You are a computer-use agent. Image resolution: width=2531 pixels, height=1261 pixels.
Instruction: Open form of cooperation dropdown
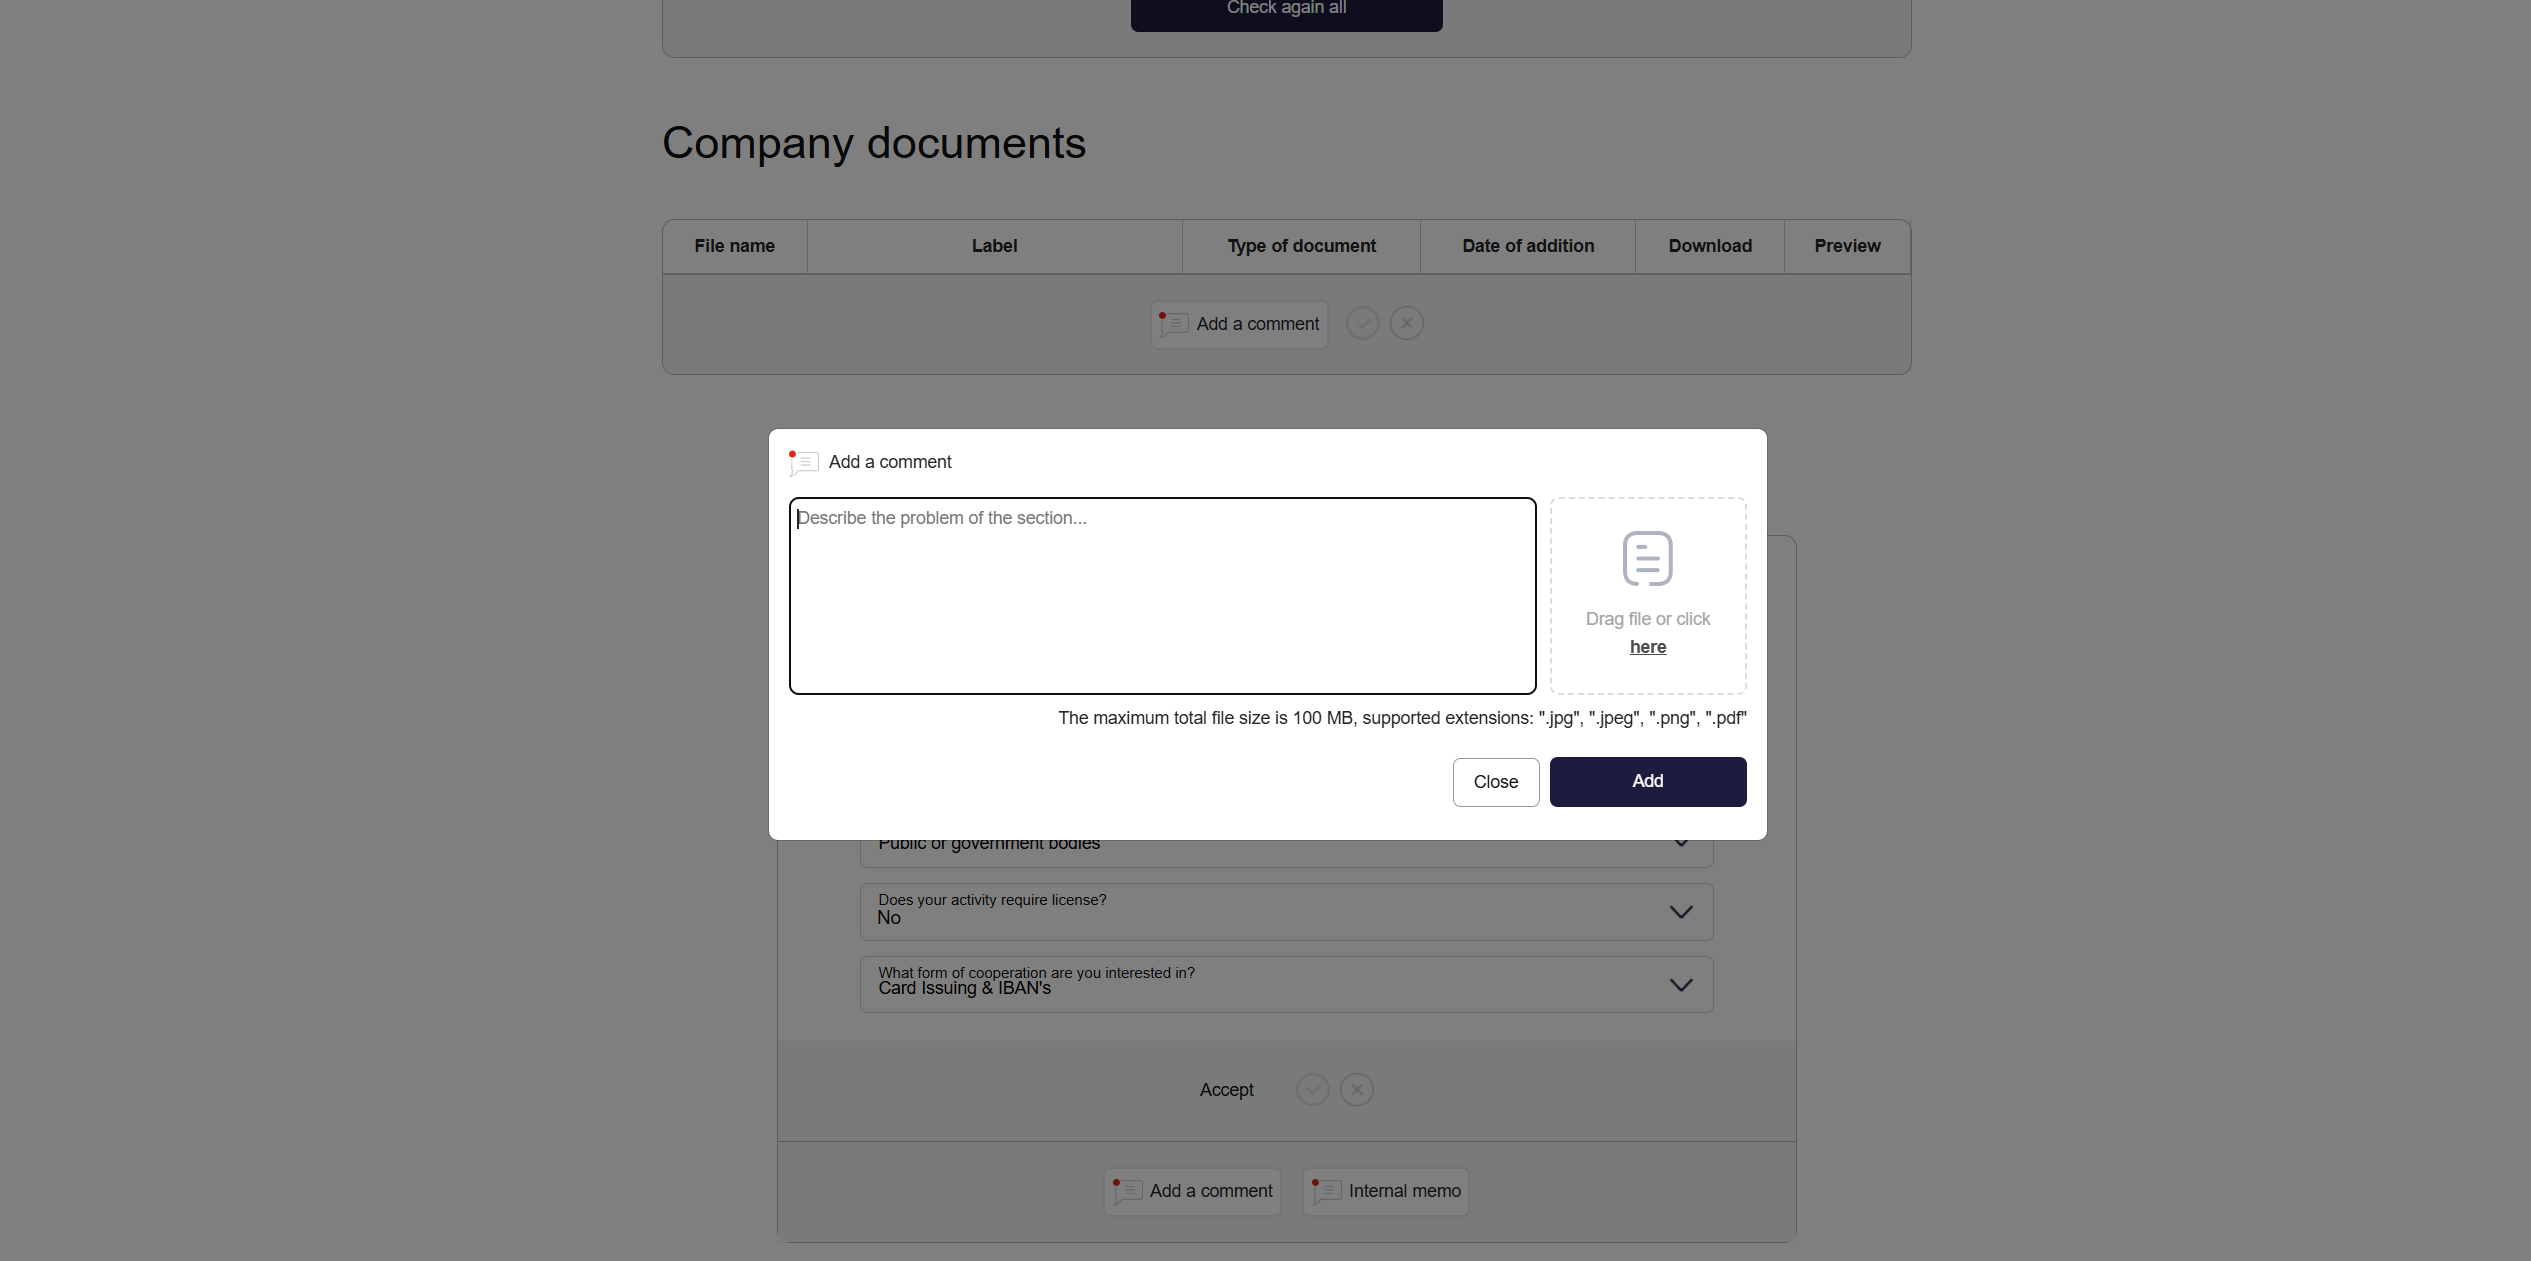pyautogui.click(x=1681, y=985)
